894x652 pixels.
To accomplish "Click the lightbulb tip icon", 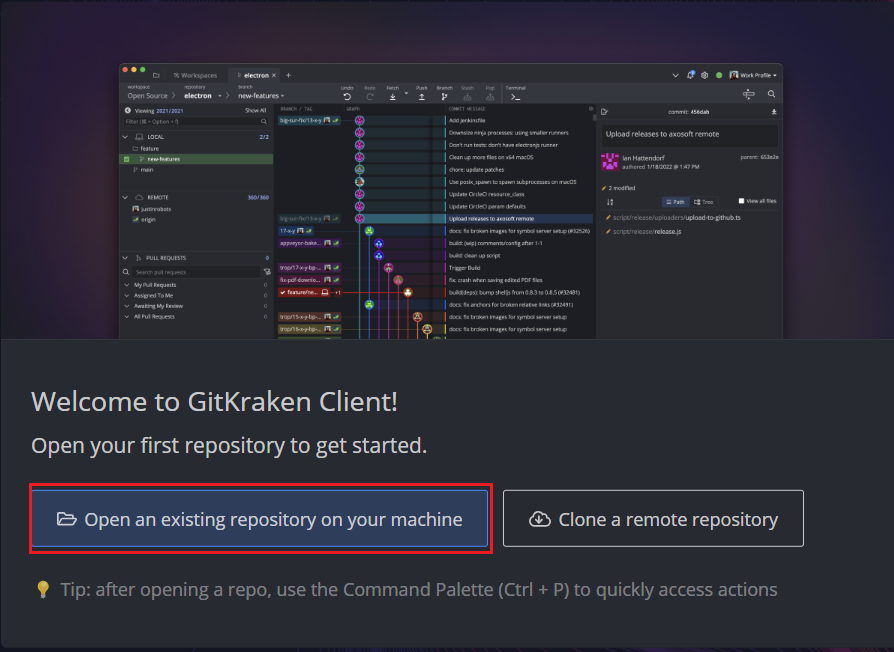I will pos(43,589).
